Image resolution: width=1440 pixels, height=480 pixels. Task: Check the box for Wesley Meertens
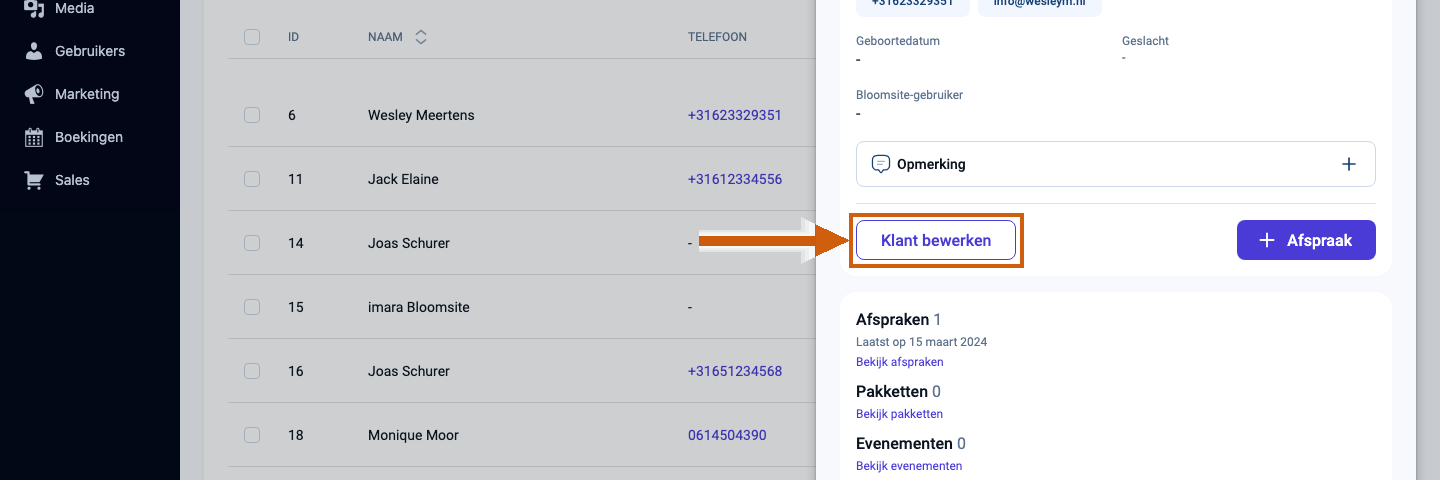pyautogui.click(x=252, y=115)
